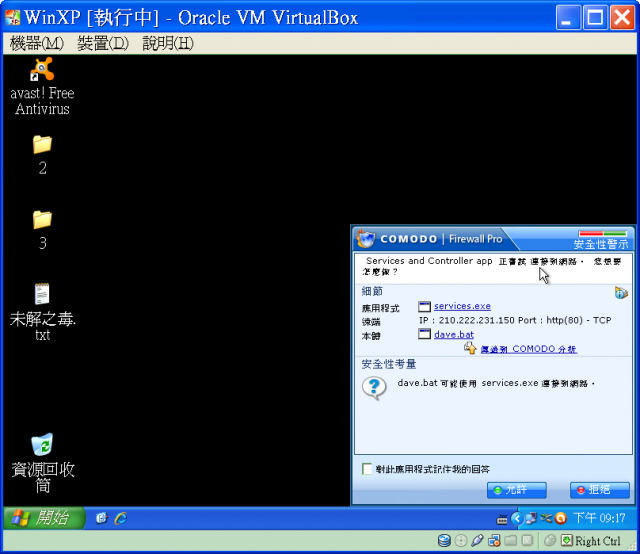Minimize the VirtualBox window
Screen dimensions: 640x554
coord(568,18)
